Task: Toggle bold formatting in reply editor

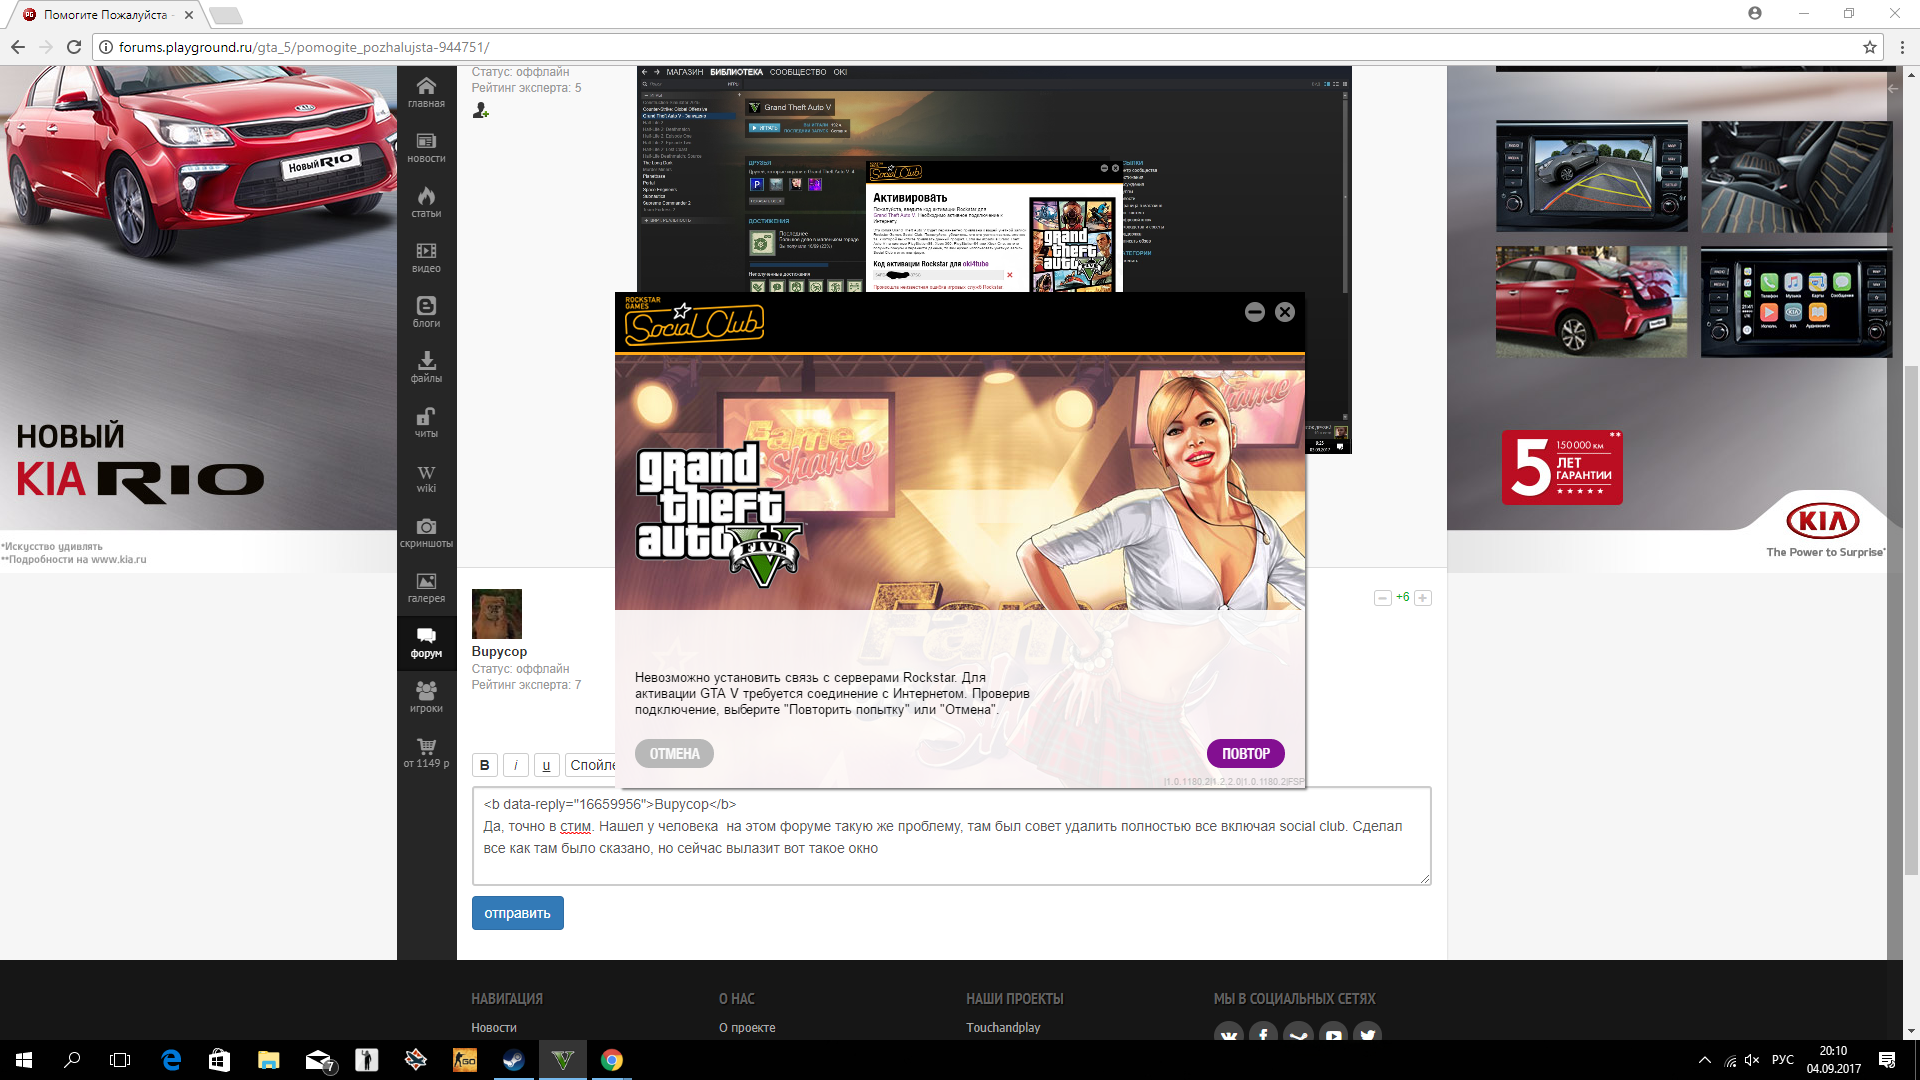Action: pos(484,765)
